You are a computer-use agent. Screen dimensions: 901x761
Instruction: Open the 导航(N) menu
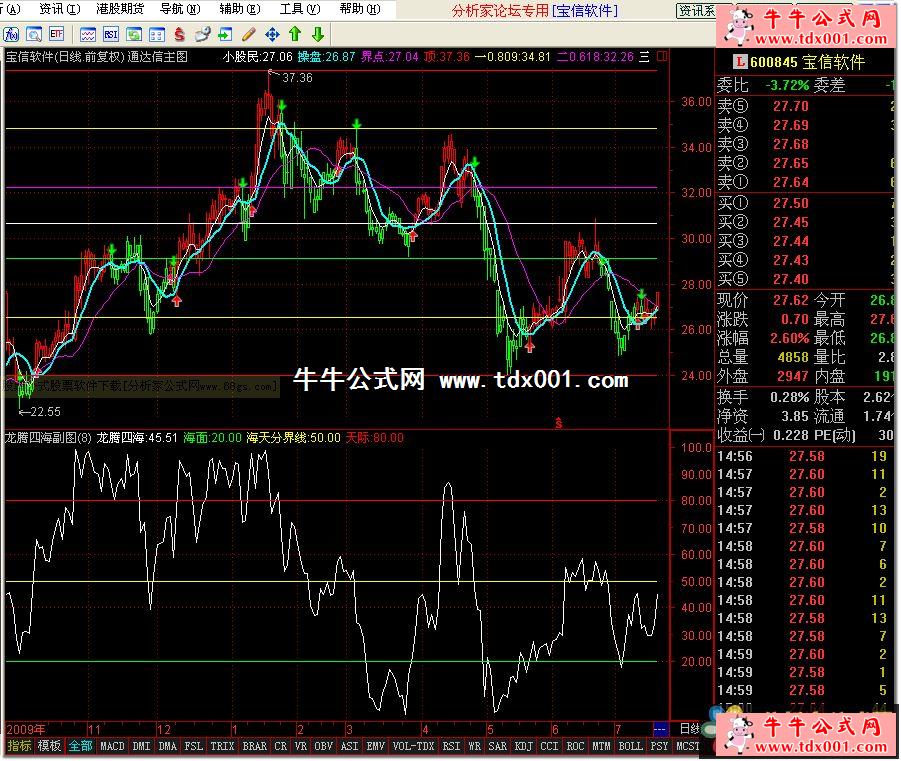click(x=180, y=9)
